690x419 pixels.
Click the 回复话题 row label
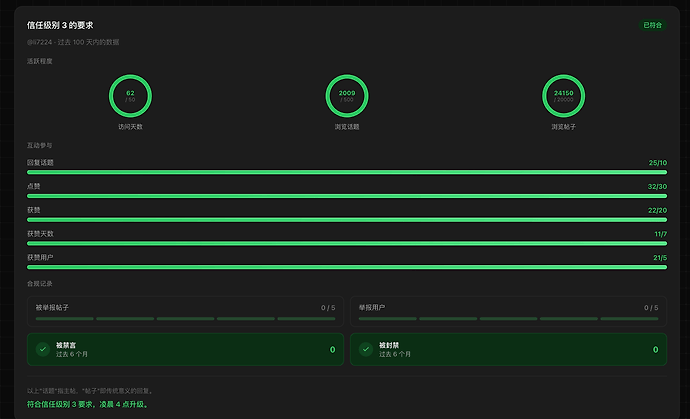coord(40,163)
